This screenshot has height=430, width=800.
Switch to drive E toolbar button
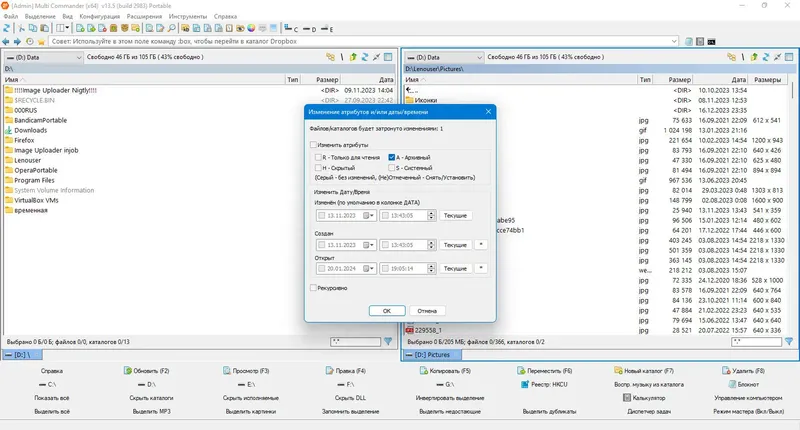pyautogui.click(x=327, y=29)
